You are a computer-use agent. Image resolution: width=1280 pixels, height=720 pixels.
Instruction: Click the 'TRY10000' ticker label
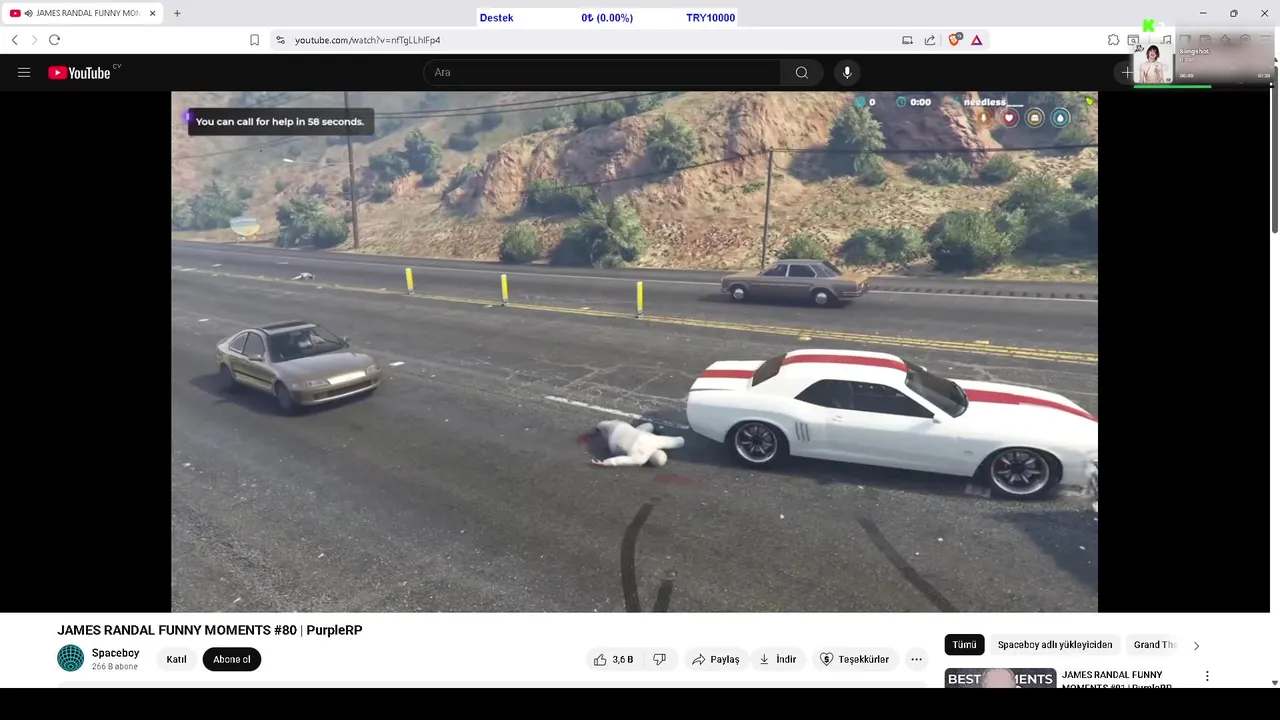coord(710,18)
